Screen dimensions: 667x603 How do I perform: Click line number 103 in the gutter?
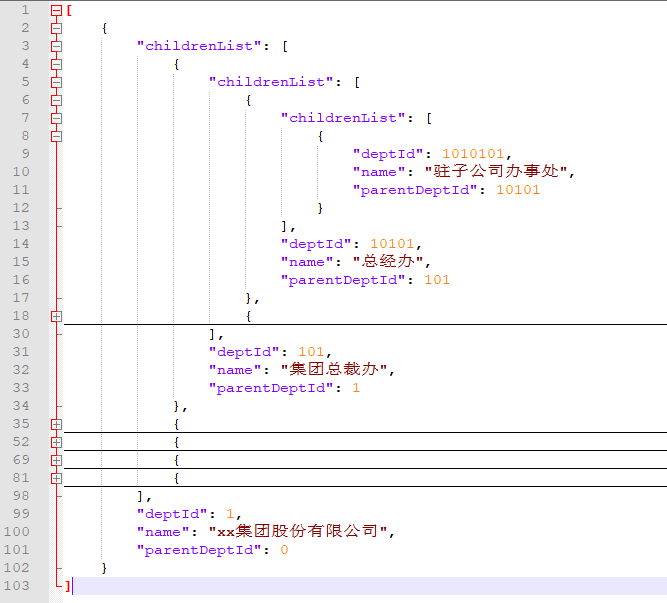tap(17, 586)
